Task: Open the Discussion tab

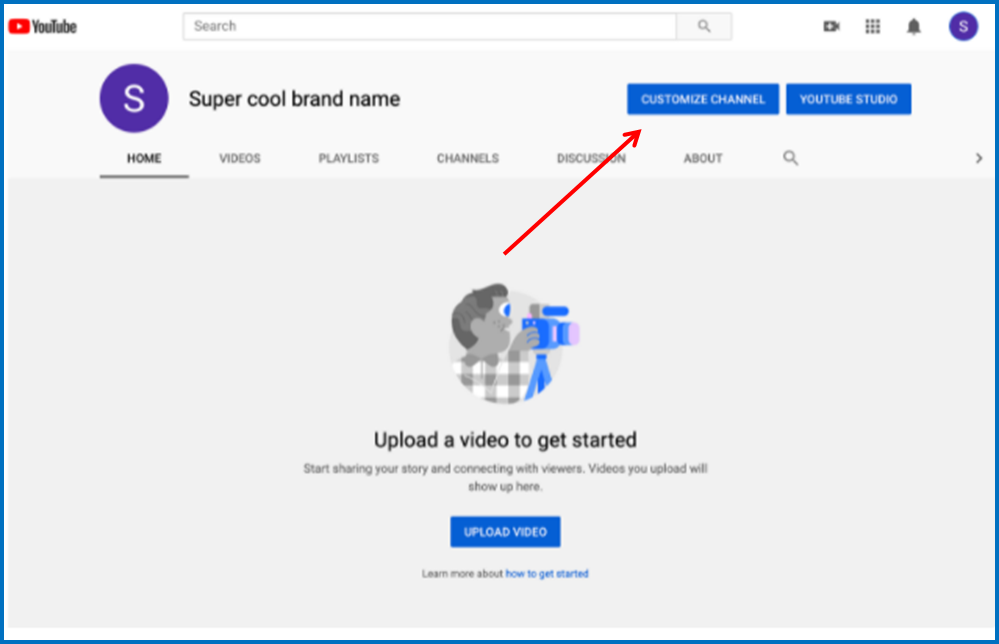Action: tap(591, 158)
